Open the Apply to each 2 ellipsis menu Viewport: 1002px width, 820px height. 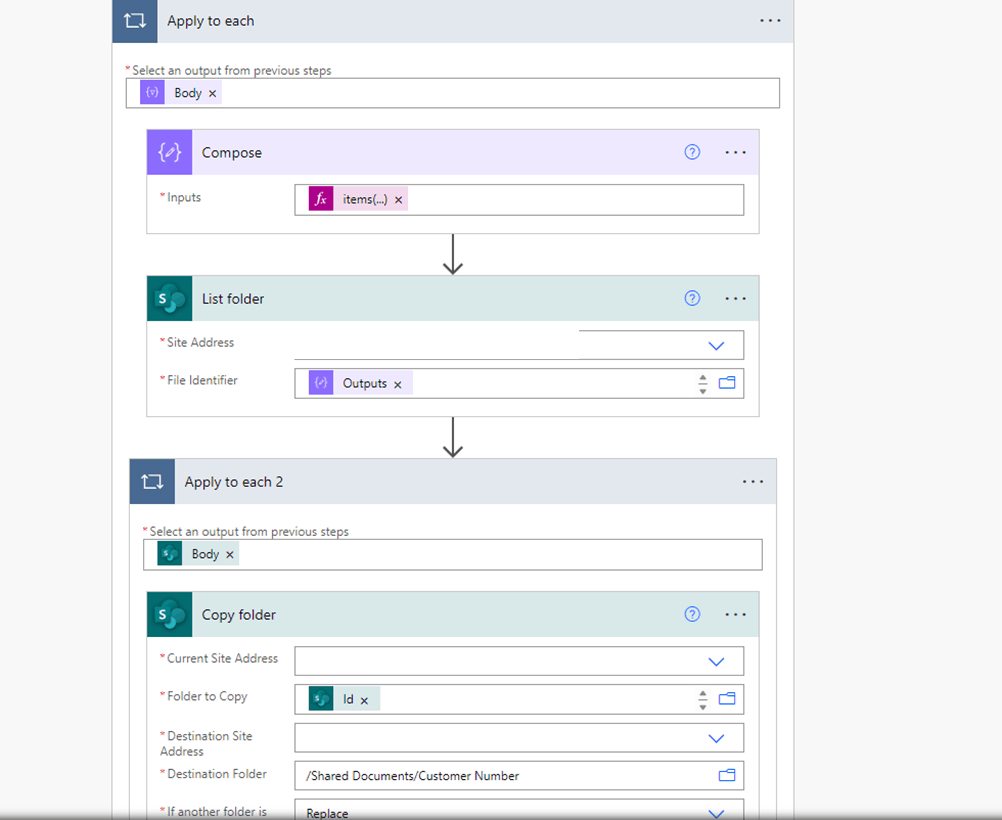click(x=753, y=481)
